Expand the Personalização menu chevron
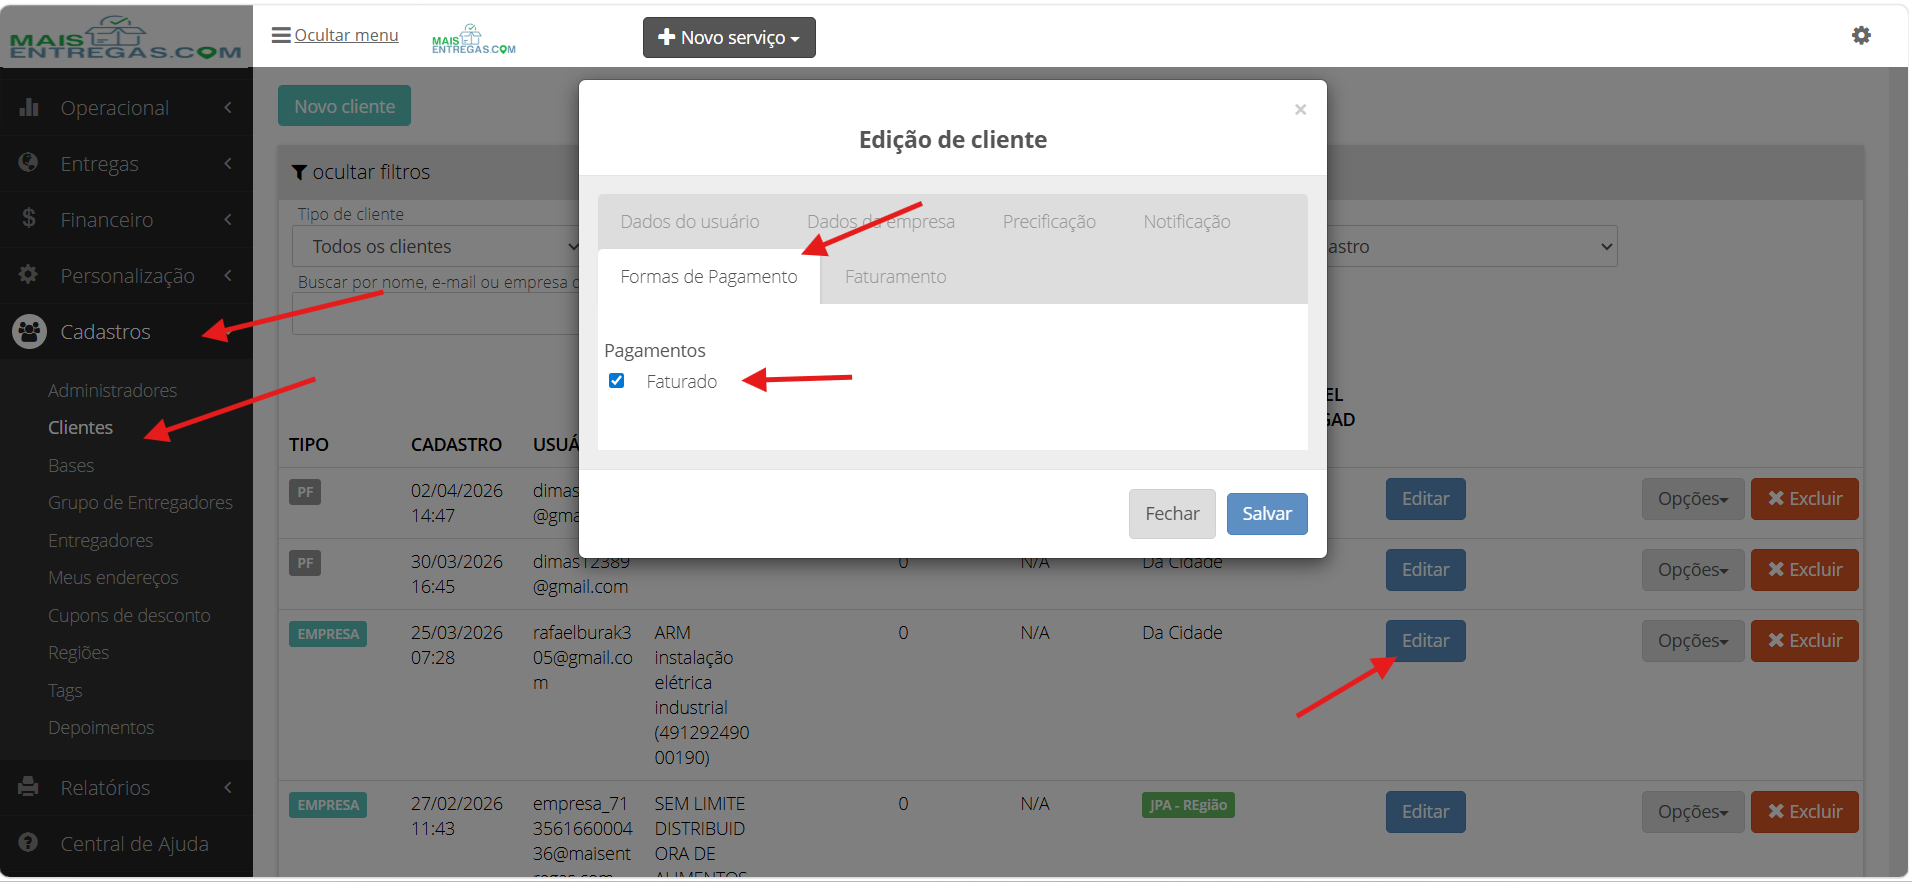Viewport: 1912px width, 882px height. pyautogui.click(x=228, y=275)
